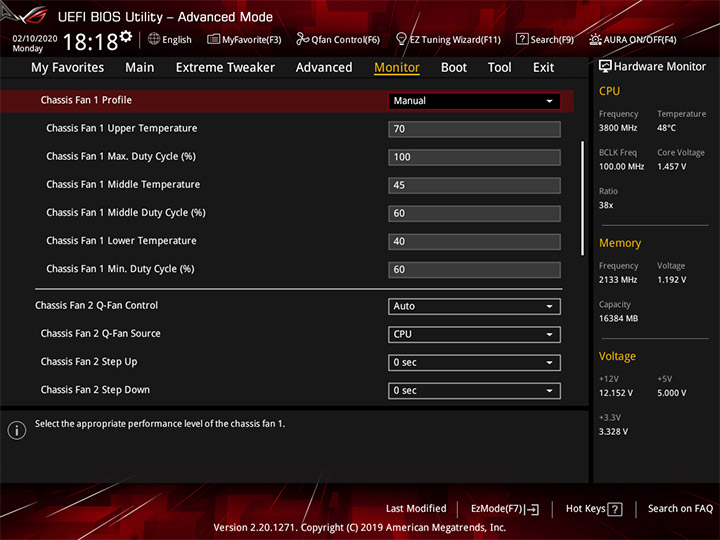Screen dimensions: 720x540
Task: Open Qfan Control(F6) fan icon
Action: click(x=302, y=39)
